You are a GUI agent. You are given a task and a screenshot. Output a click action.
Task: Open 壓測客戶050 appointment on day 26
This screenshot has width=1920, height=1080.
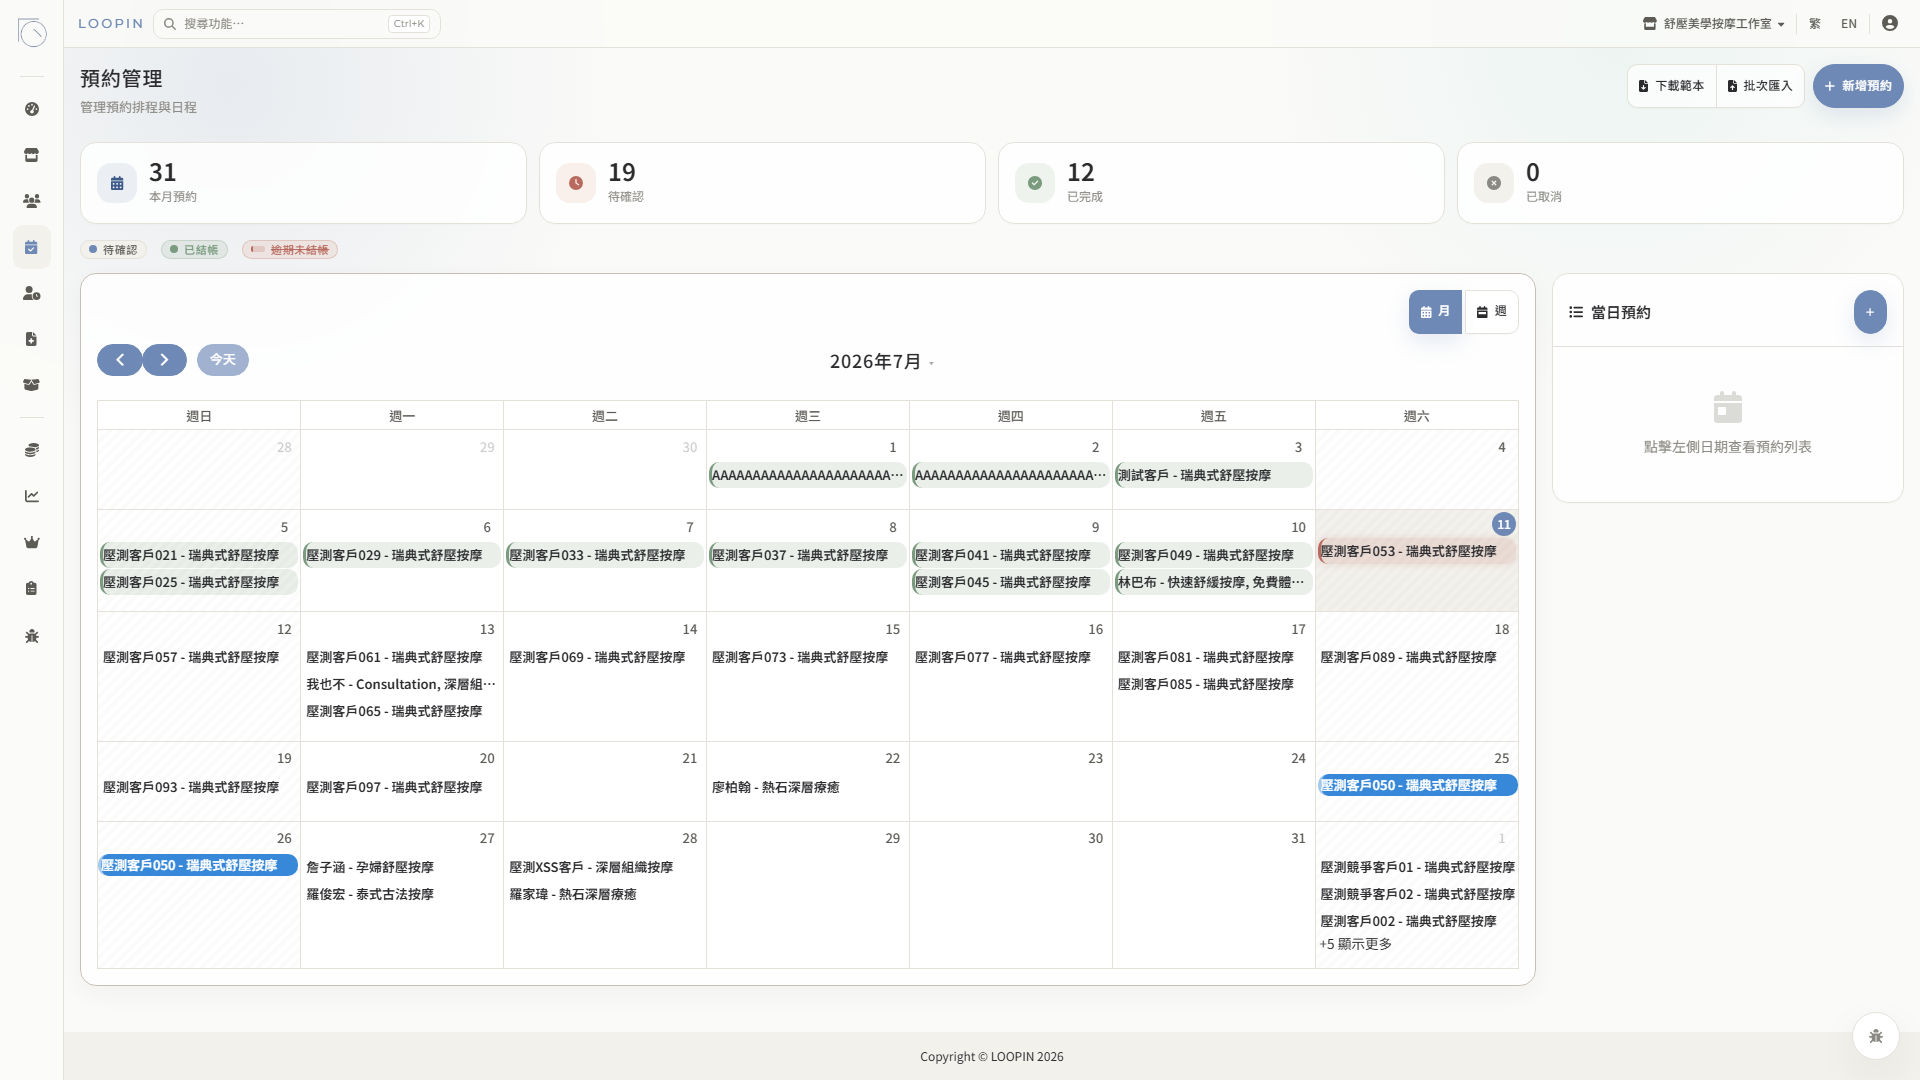point(198,865)
